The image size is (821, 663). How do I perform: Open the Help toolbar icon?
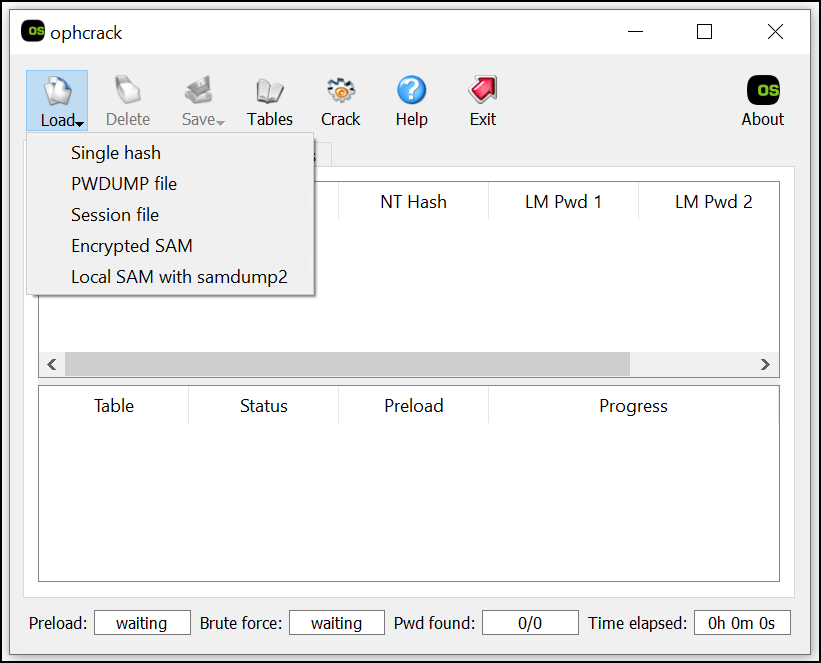[412, 101]
